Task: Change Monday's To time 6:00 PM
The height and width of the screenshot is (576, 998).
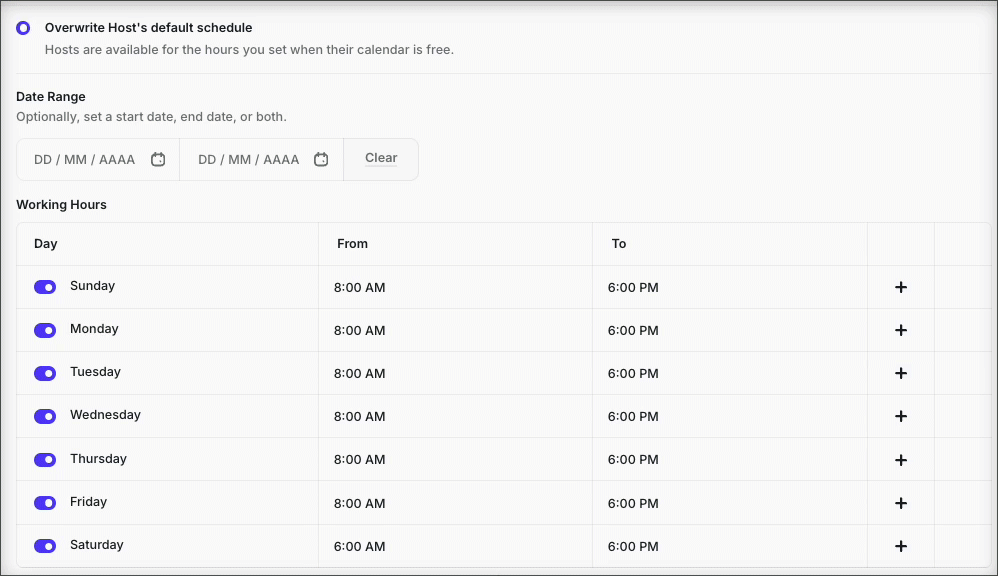Action: (633, 330)
